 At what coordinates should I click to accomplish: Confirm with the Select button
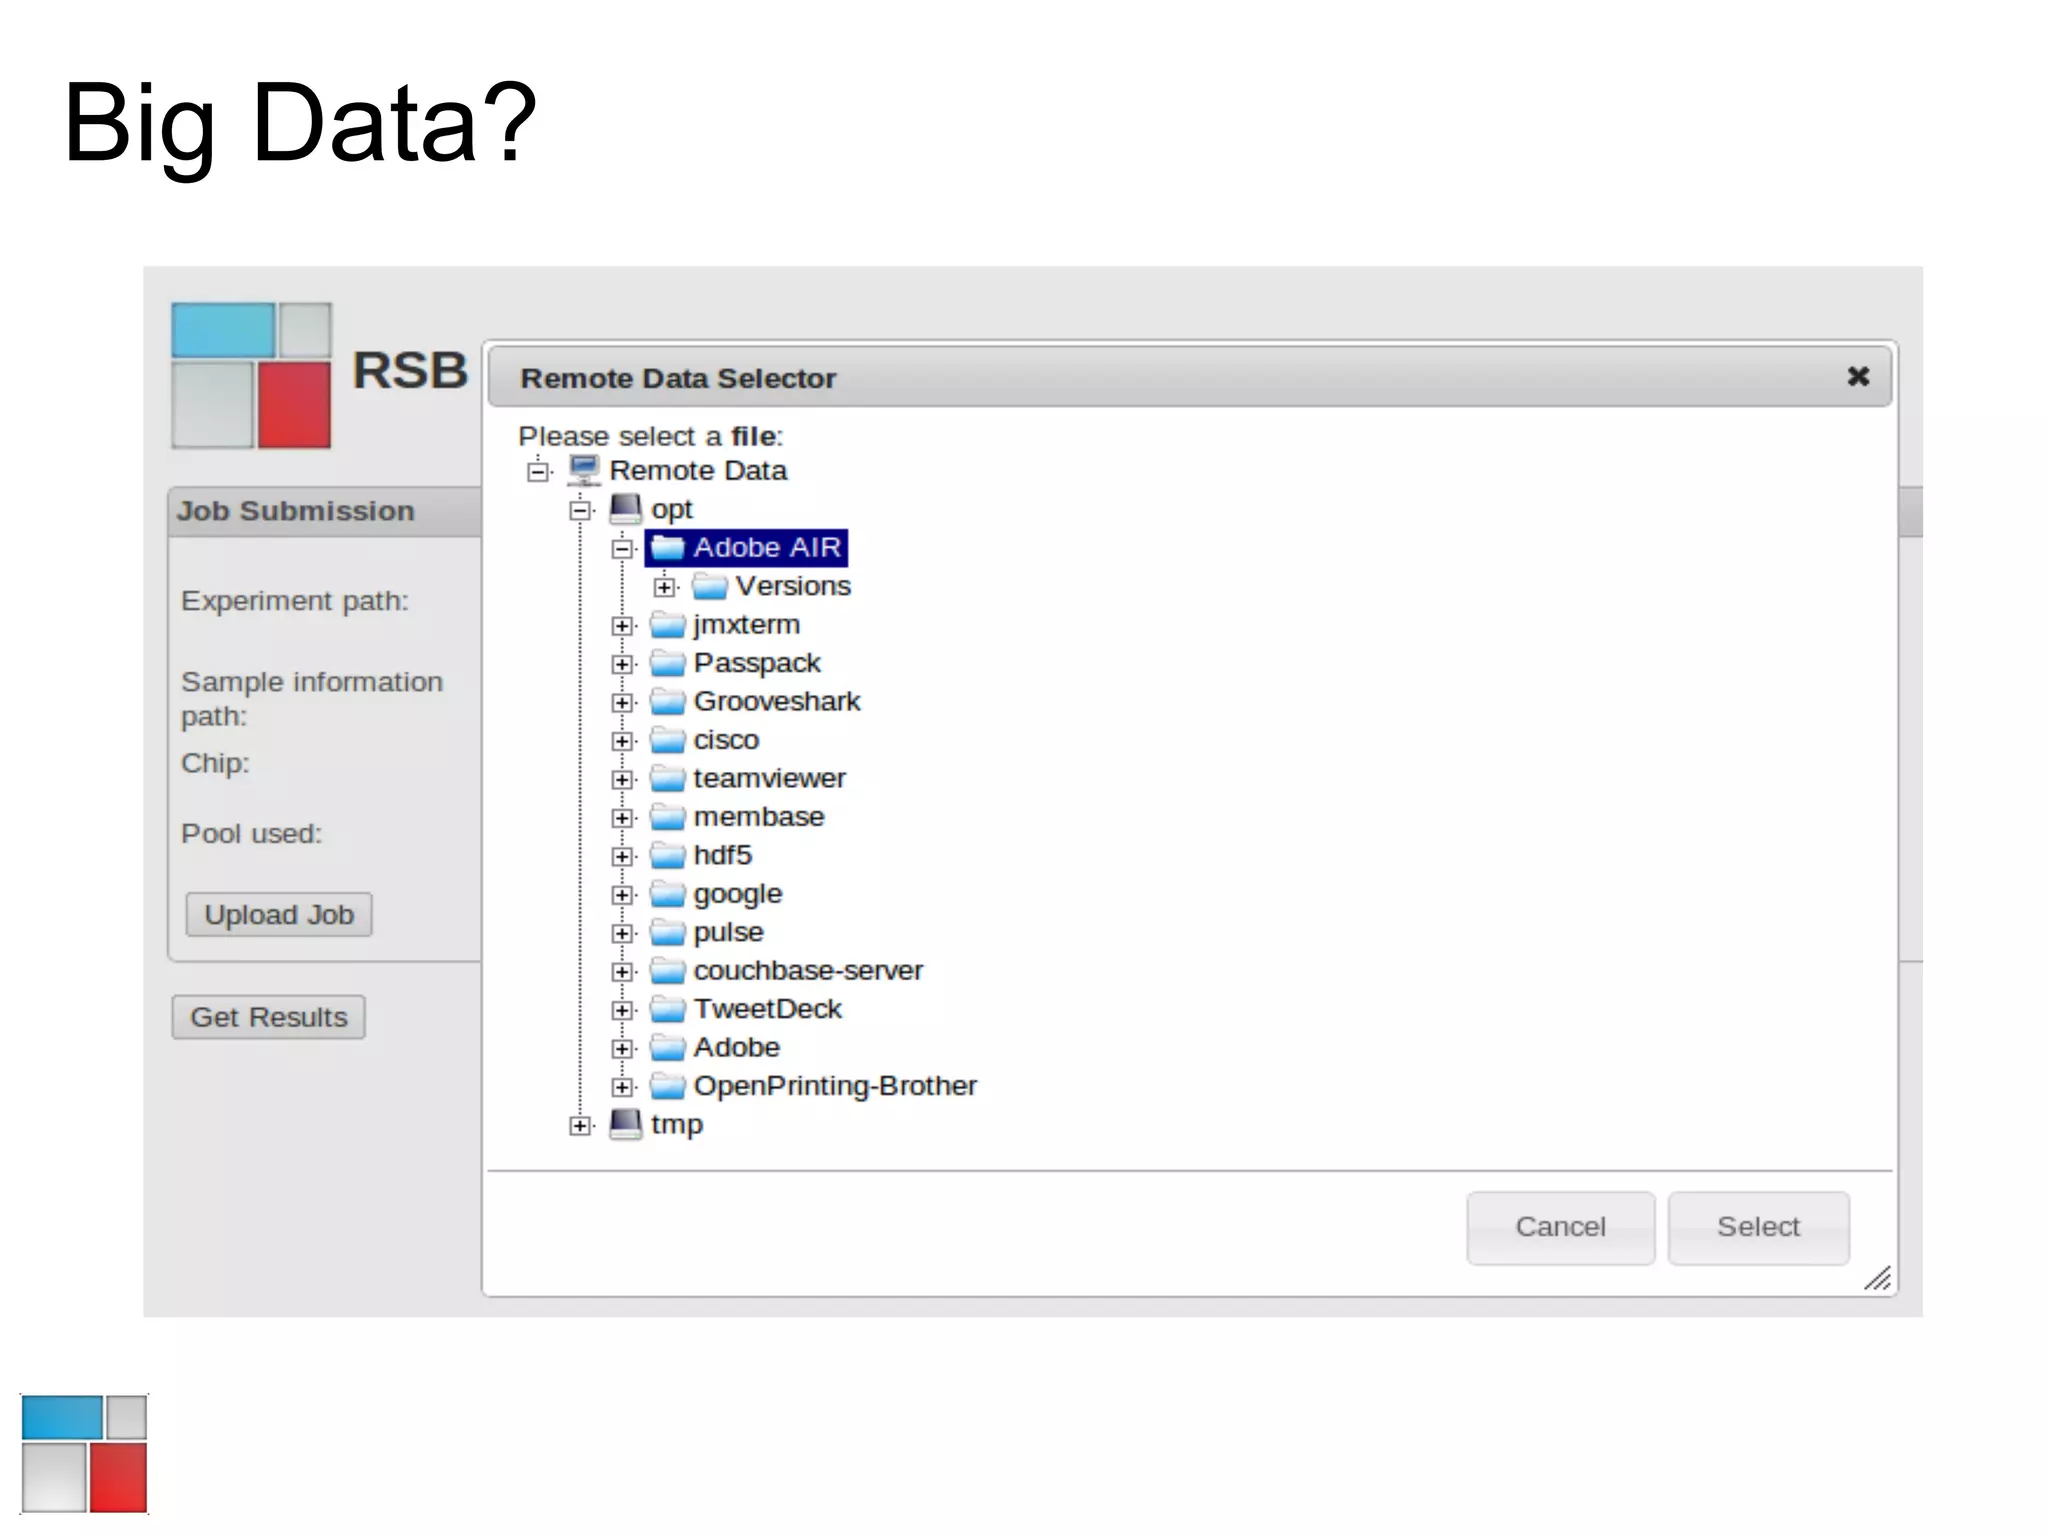click(x=1758, y=1227)
